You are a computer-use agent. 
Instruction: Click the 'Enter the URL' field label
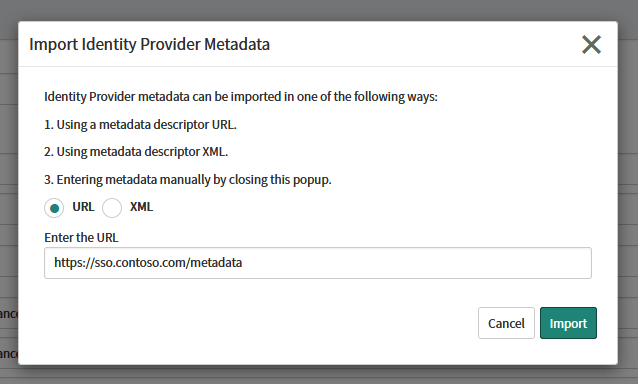[81, 238]
